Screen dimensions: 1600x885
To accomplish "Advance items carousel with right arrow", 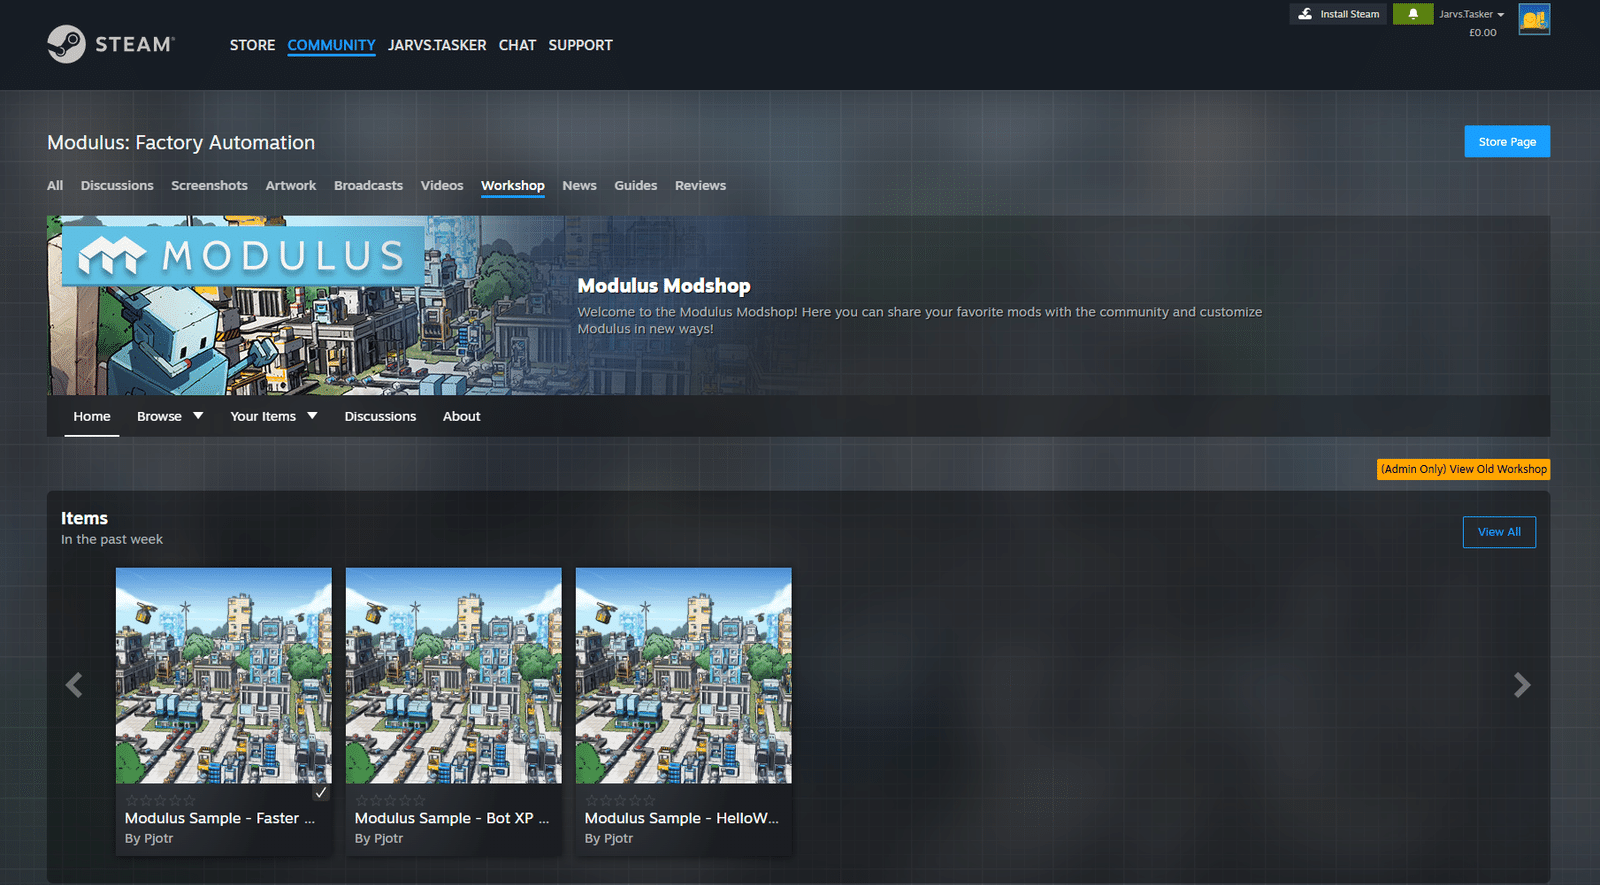I will (1522, 685).
